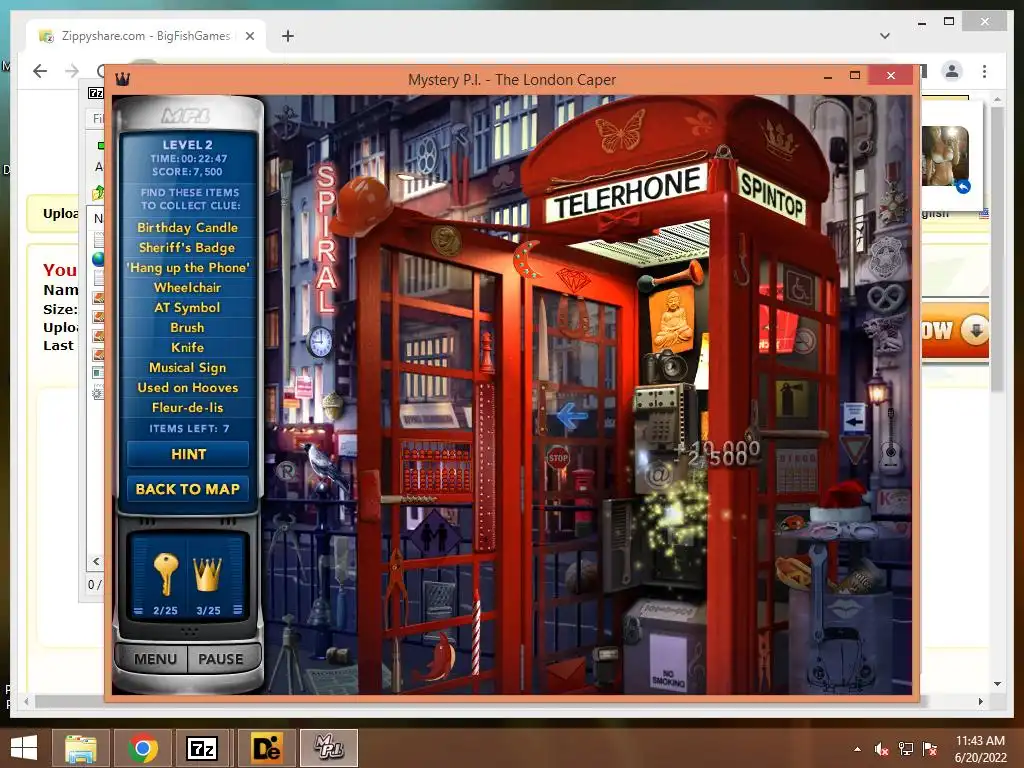Select 'Fleur-de-lis' in the item list

(187, 408)
